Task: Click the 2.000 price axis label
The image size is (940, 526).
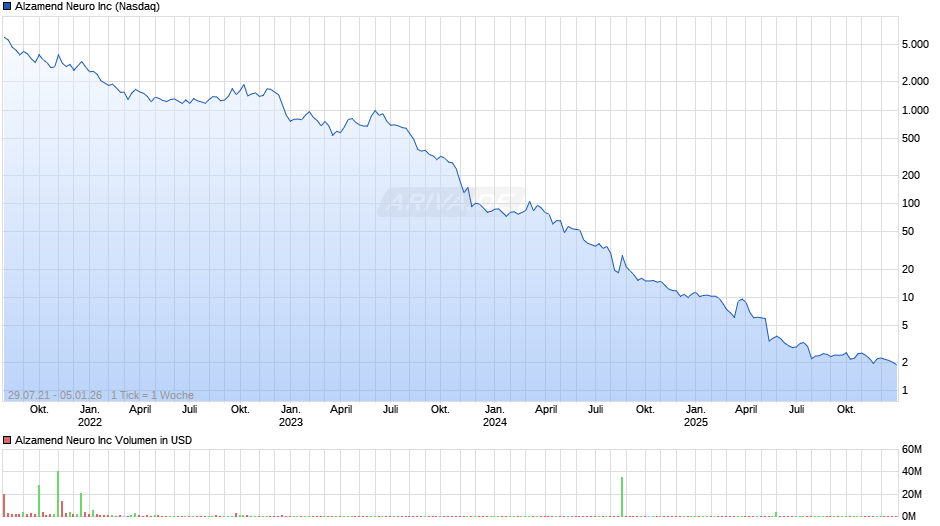Action: [915, 82]
